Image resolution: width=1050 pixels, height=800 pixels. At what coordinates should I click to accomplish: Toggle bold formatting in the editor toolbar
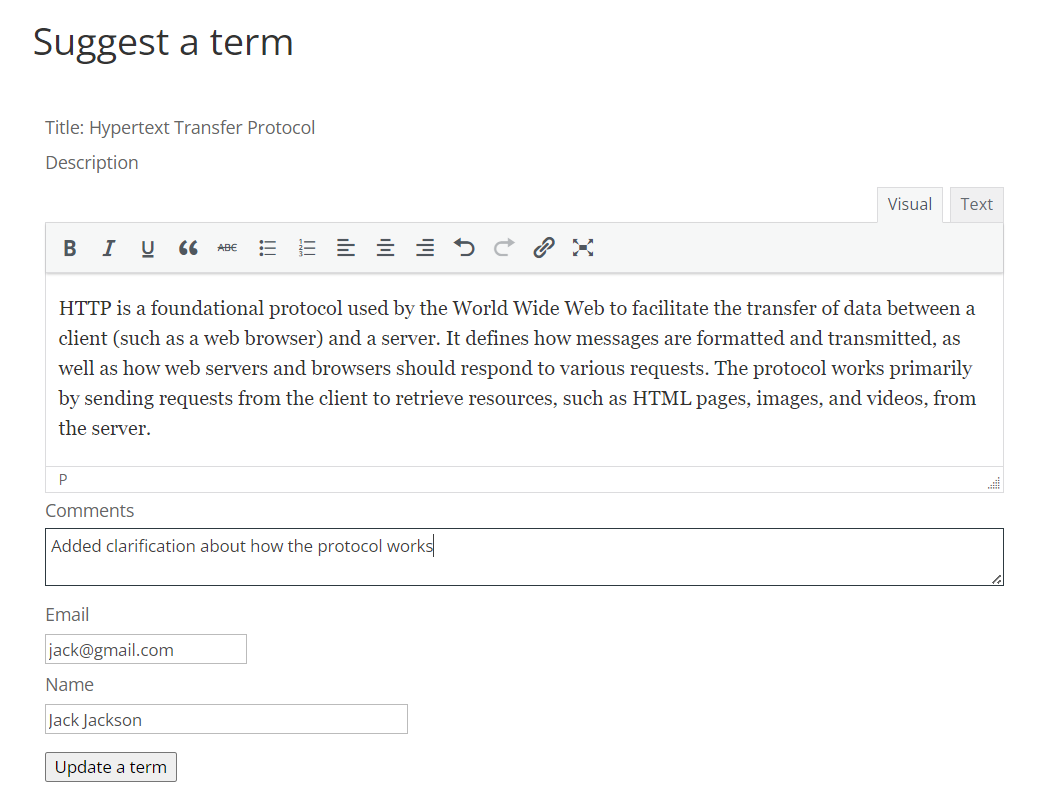(70, 248)
